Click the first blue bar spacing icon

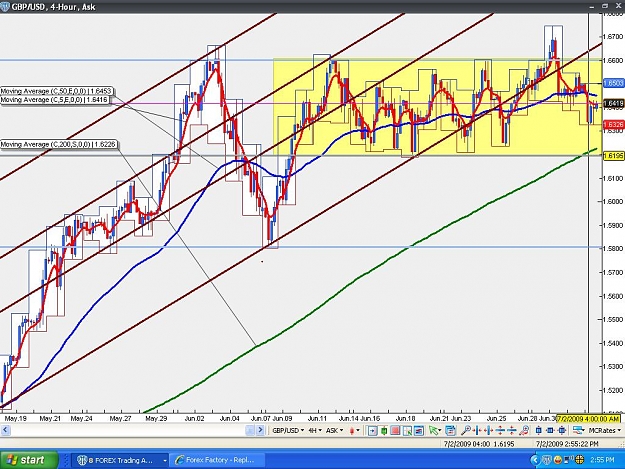(539, 430)
